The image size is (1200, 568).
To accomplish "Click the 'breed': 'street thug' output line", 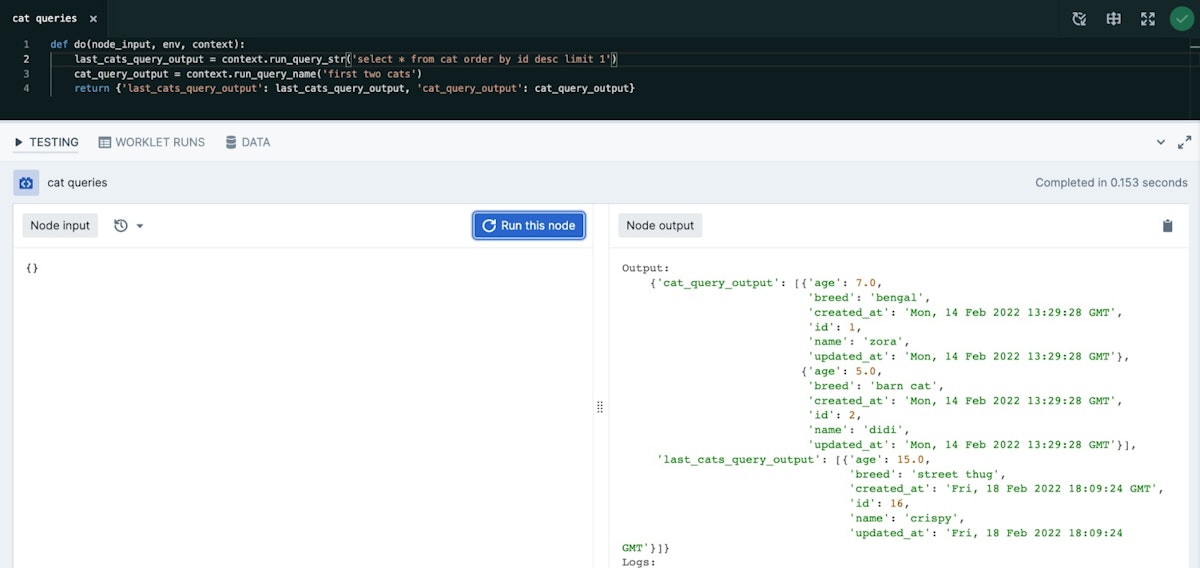I will click(x=927, y=474).
